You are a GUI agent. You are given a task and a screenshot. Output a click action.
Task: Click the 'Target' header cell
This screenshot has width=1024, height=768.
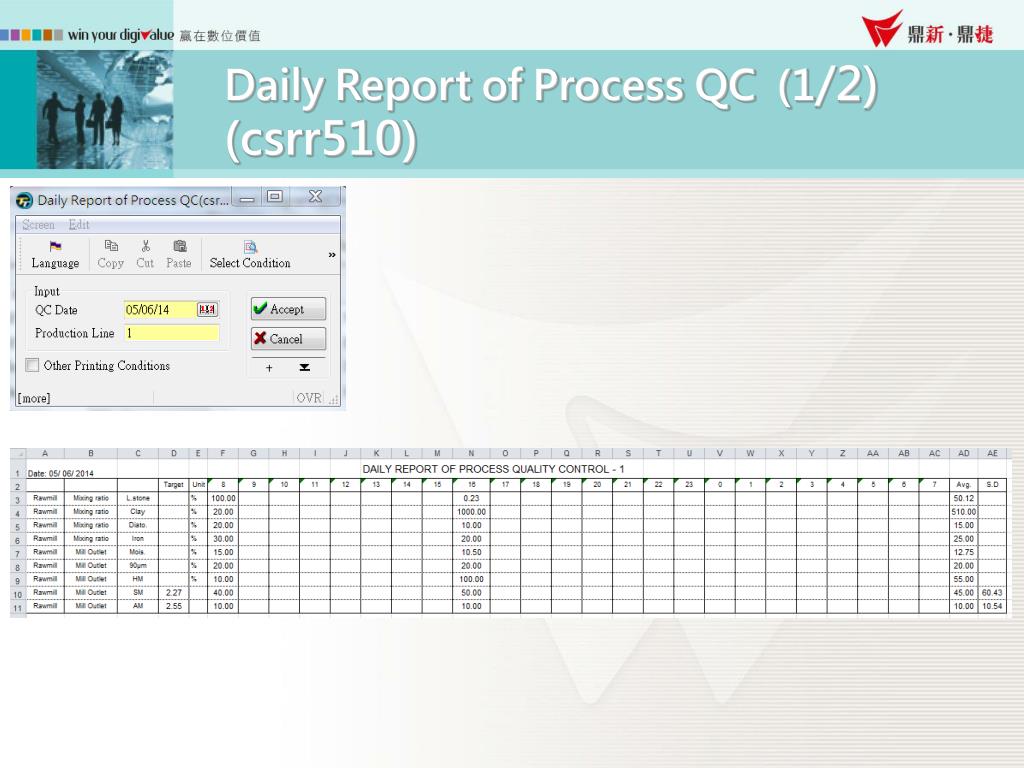[174, 485]
